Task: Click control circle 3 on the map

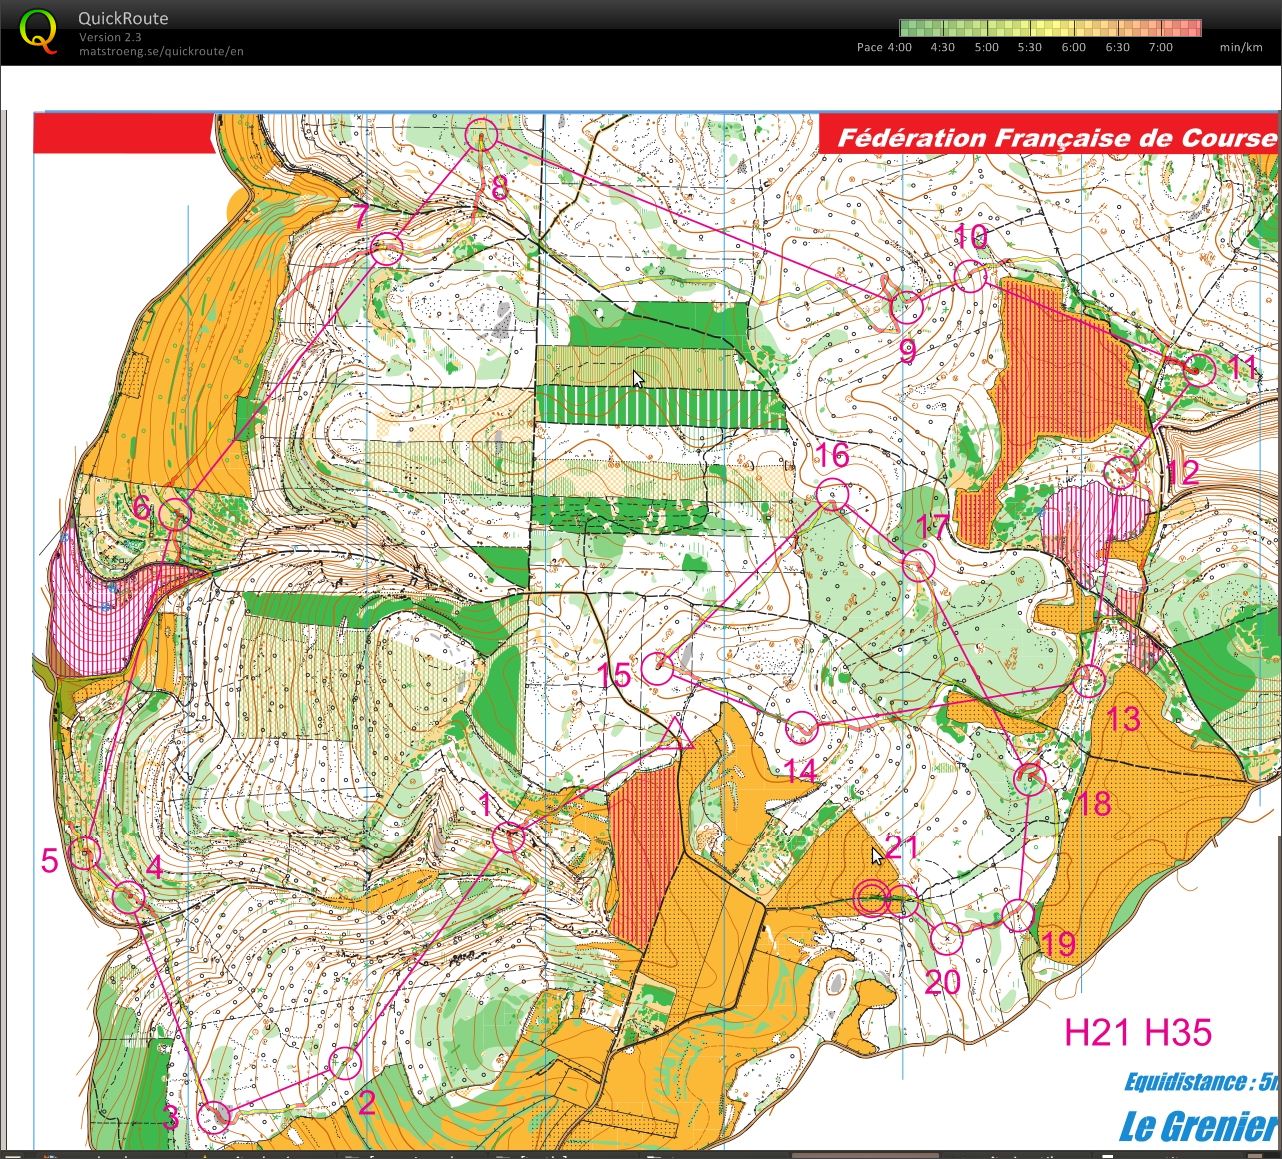Action: (x=215, y=1116)
